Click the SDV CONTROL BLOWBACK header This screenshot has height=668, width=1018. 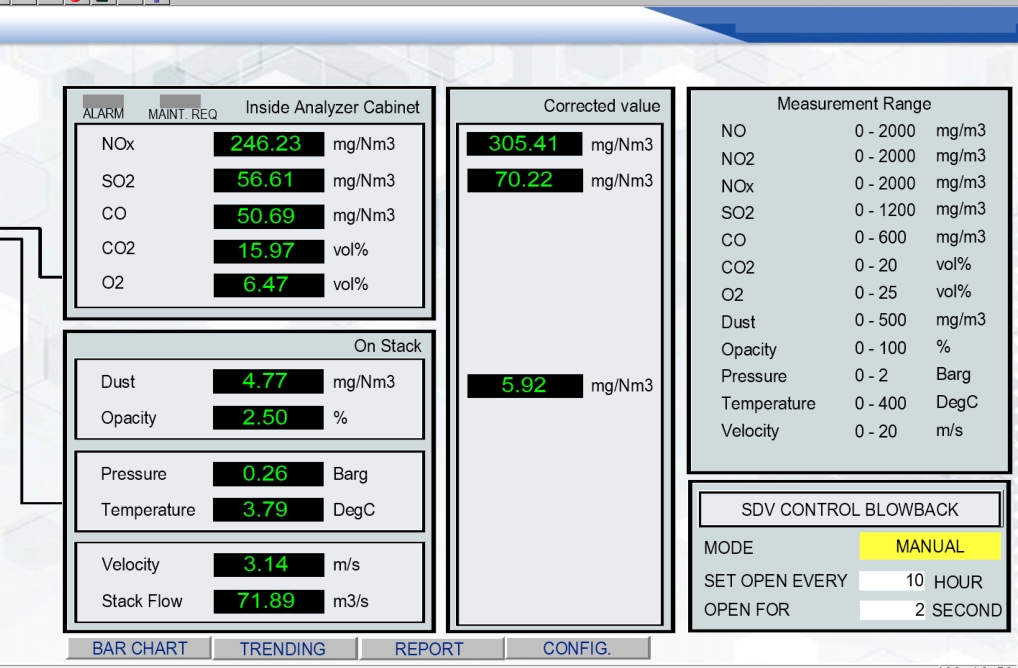click(x=849, y=510)
